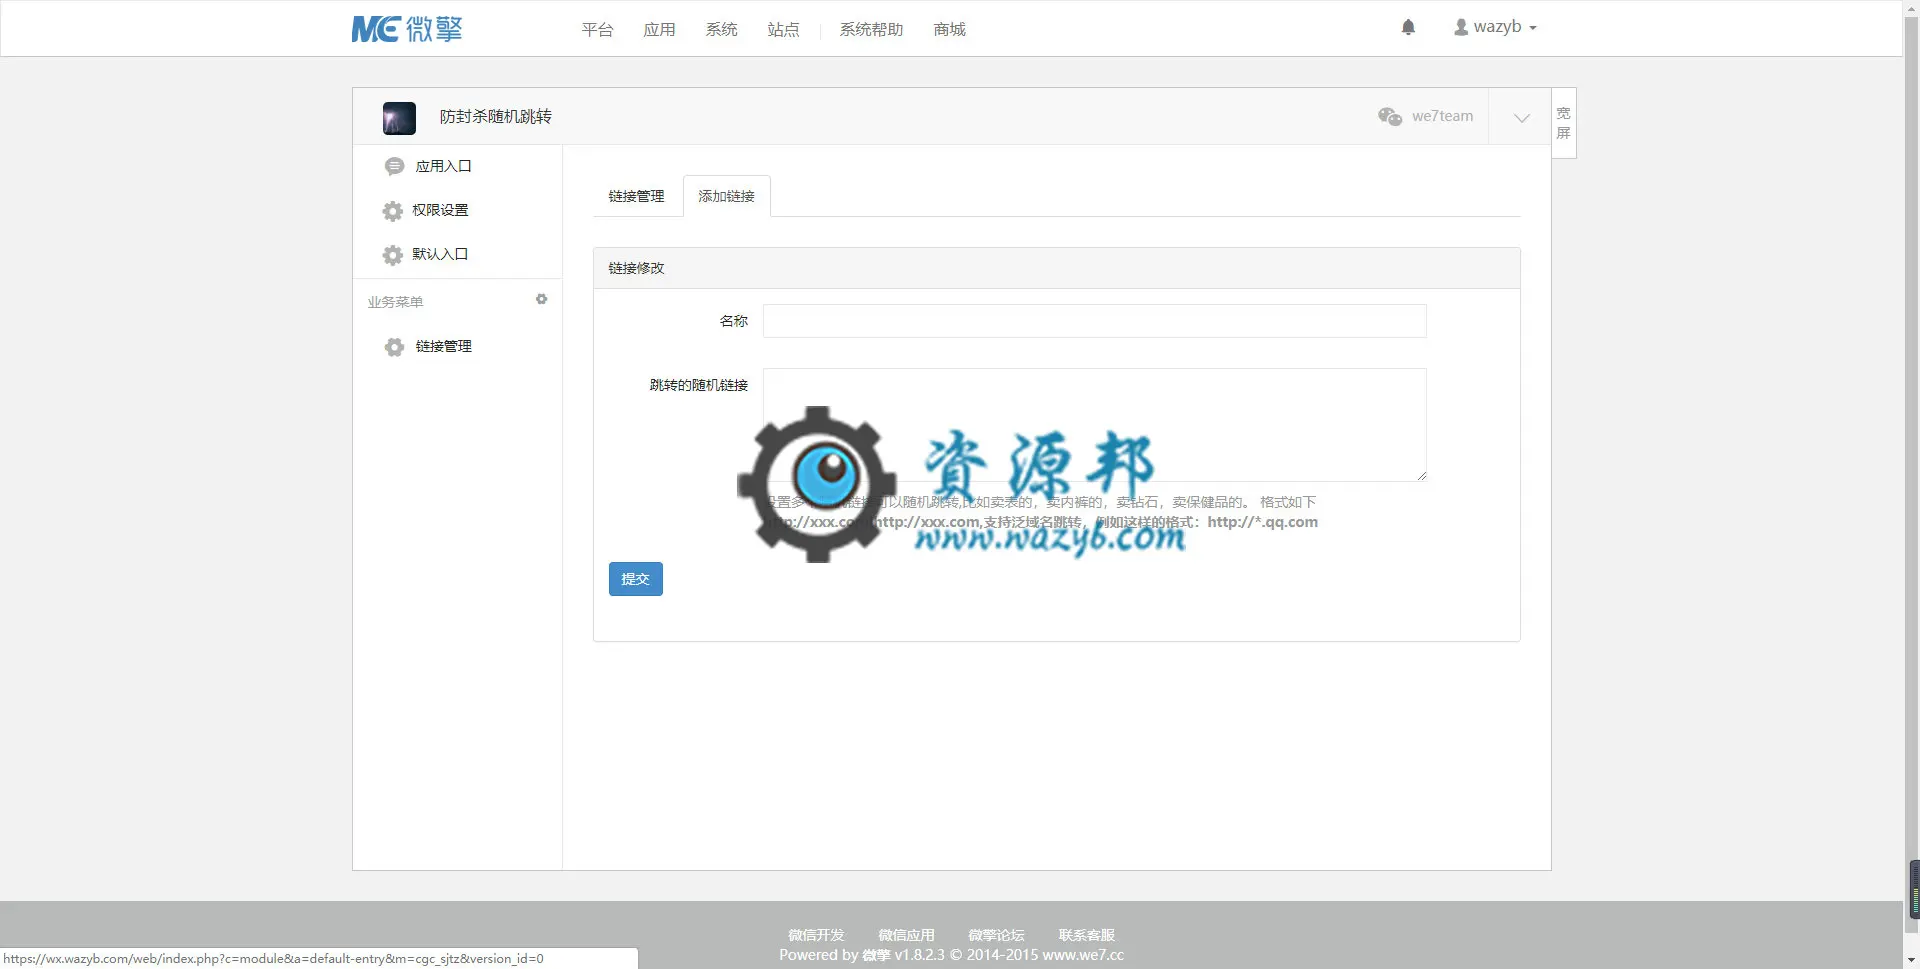Toggle the 宽屏 wide screen button

coord(1564,123)
